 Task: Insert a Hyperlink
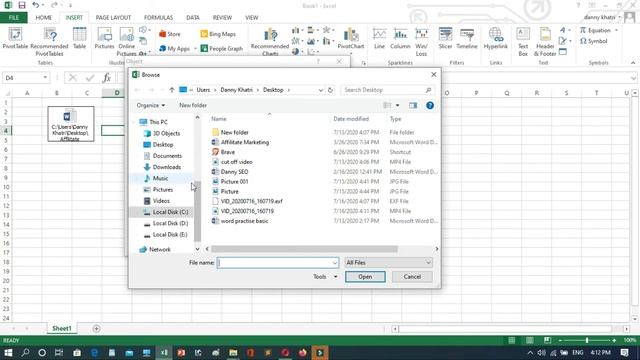[x=496, y=38]
